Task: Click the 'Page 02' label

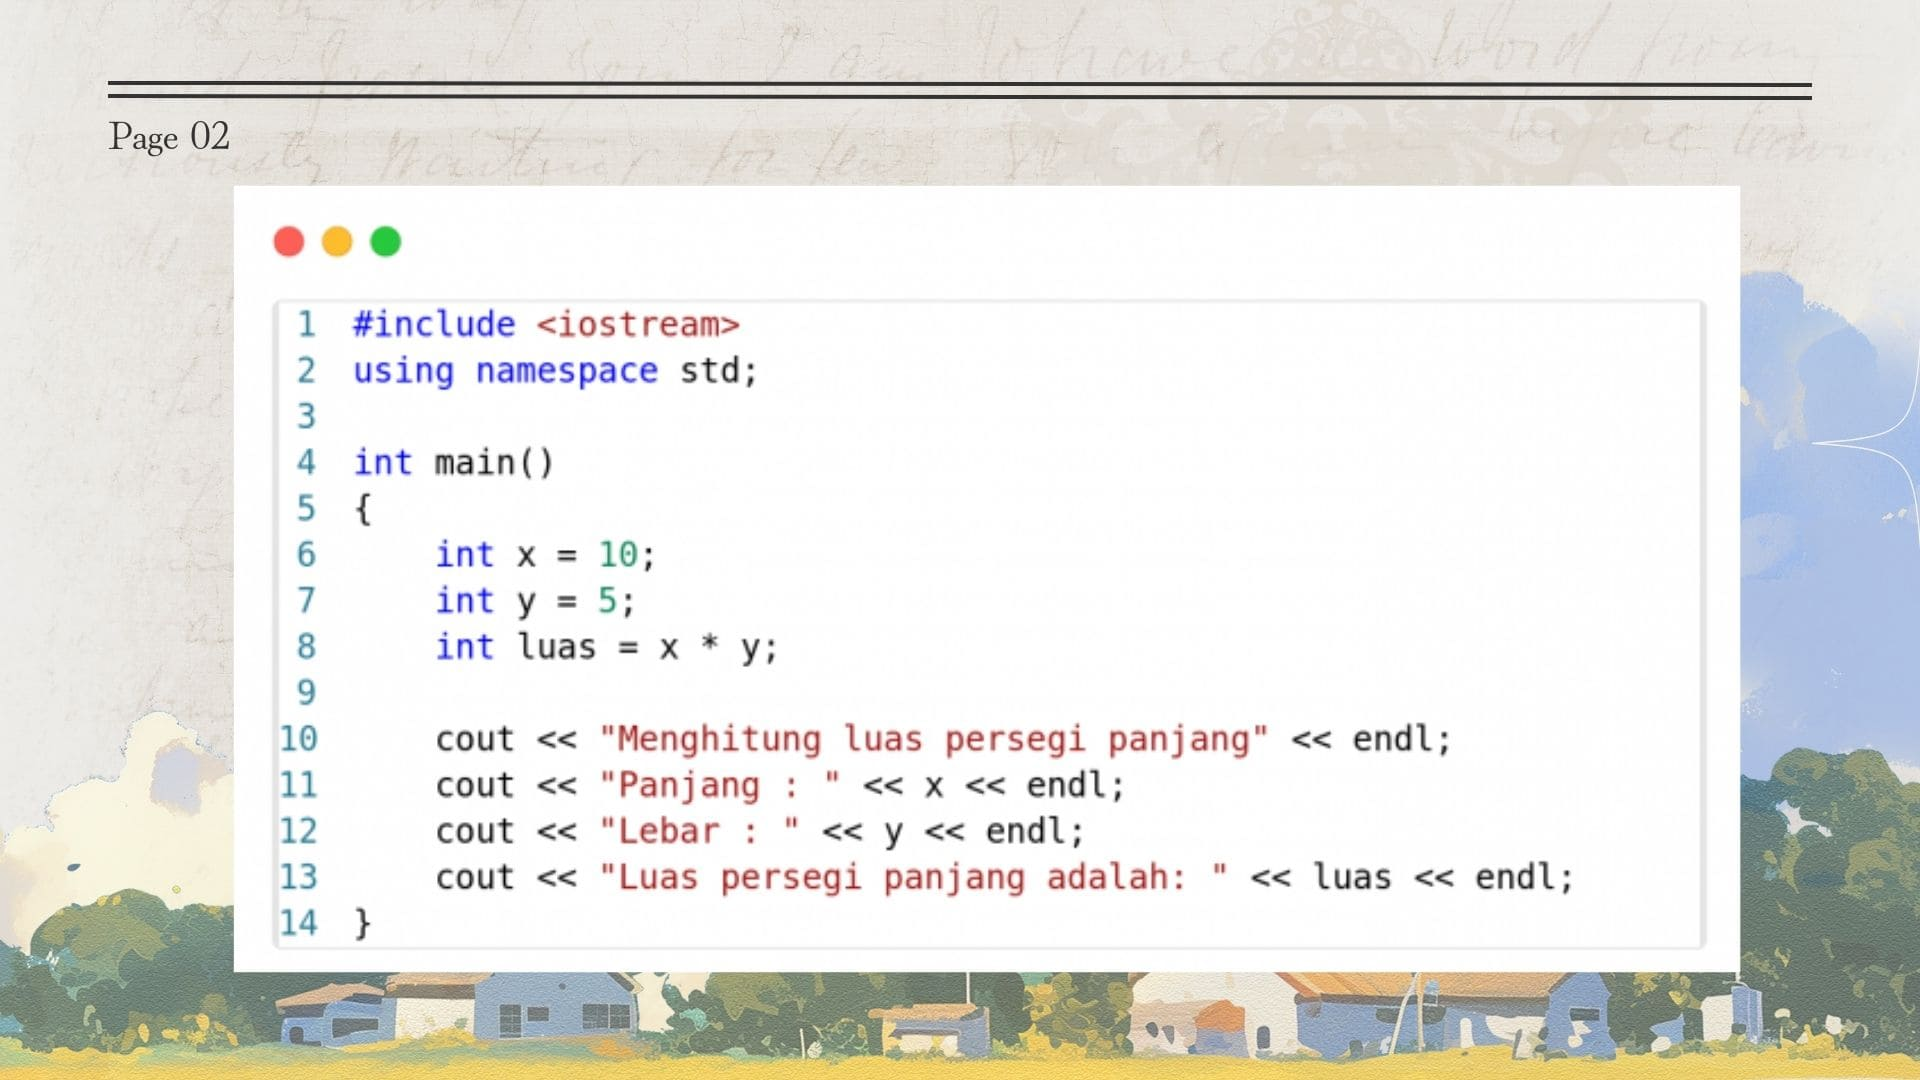Action: tap(170, 137)
